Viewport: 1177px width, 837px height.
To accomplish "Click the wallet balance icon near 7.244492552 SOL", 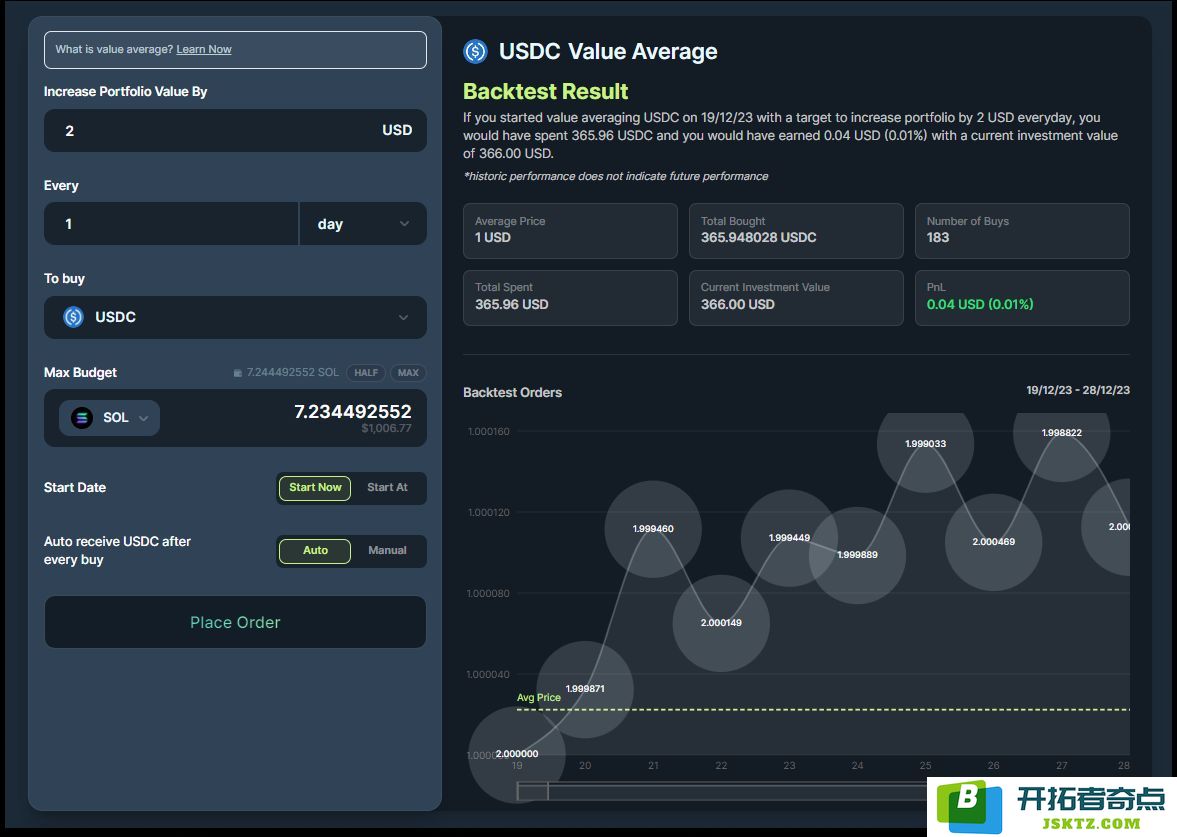I will [x=238, y=373].
